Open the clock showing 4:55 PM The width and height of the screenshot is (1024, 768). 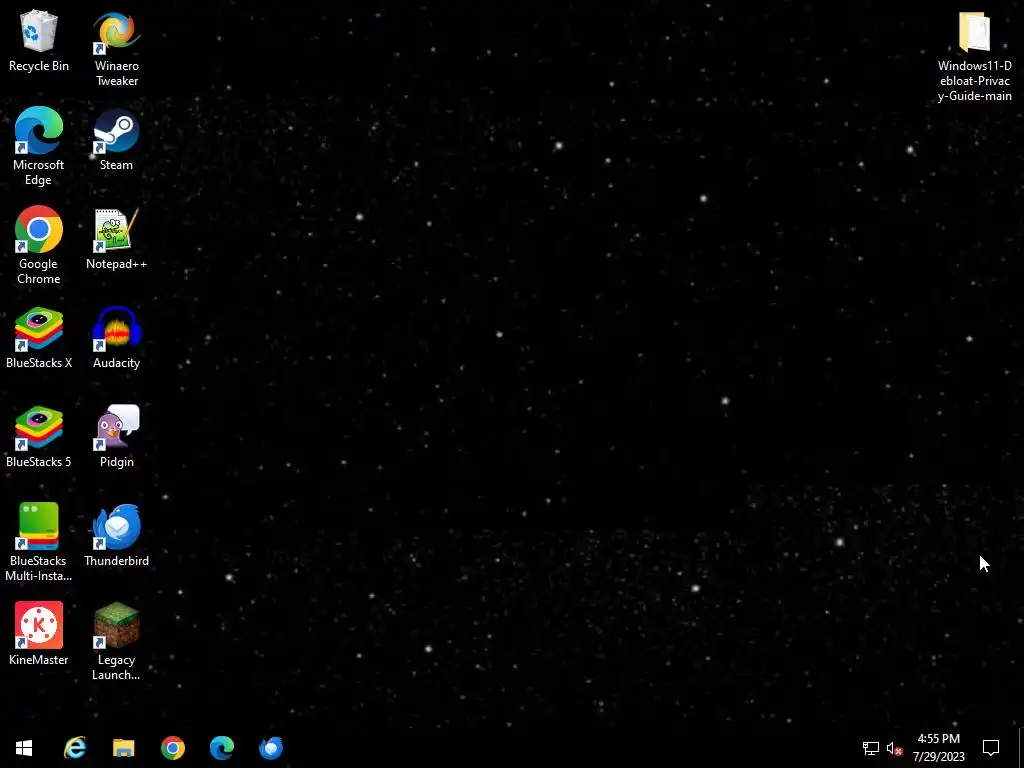[x=938, y=748]
